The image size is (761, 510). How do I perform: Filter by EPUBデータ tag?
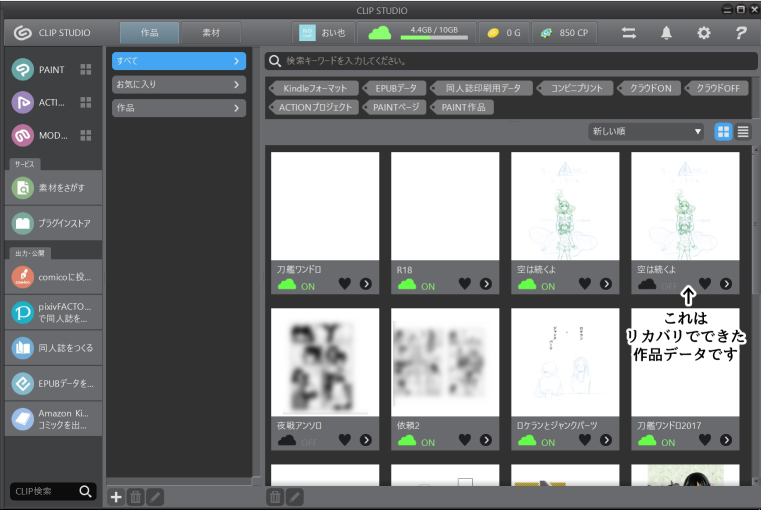(x=395, y=88)
